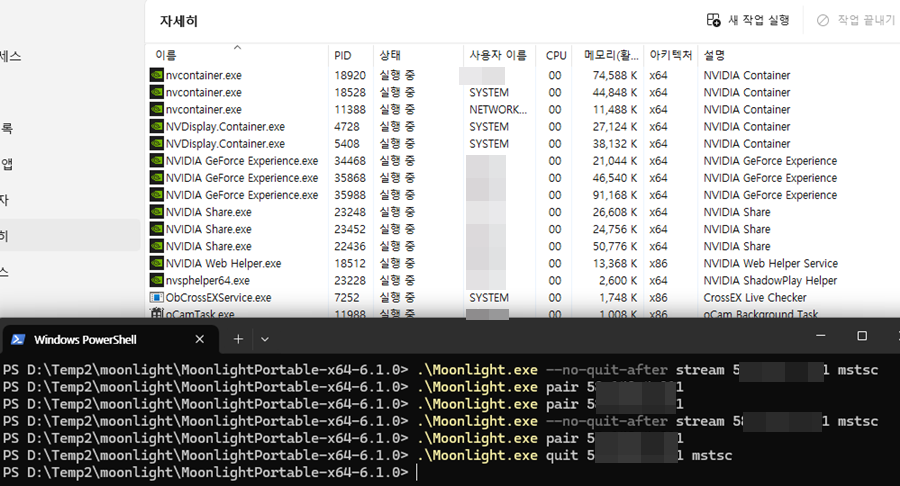Click the 작업 끝내기 button

(x=856, y=20)
